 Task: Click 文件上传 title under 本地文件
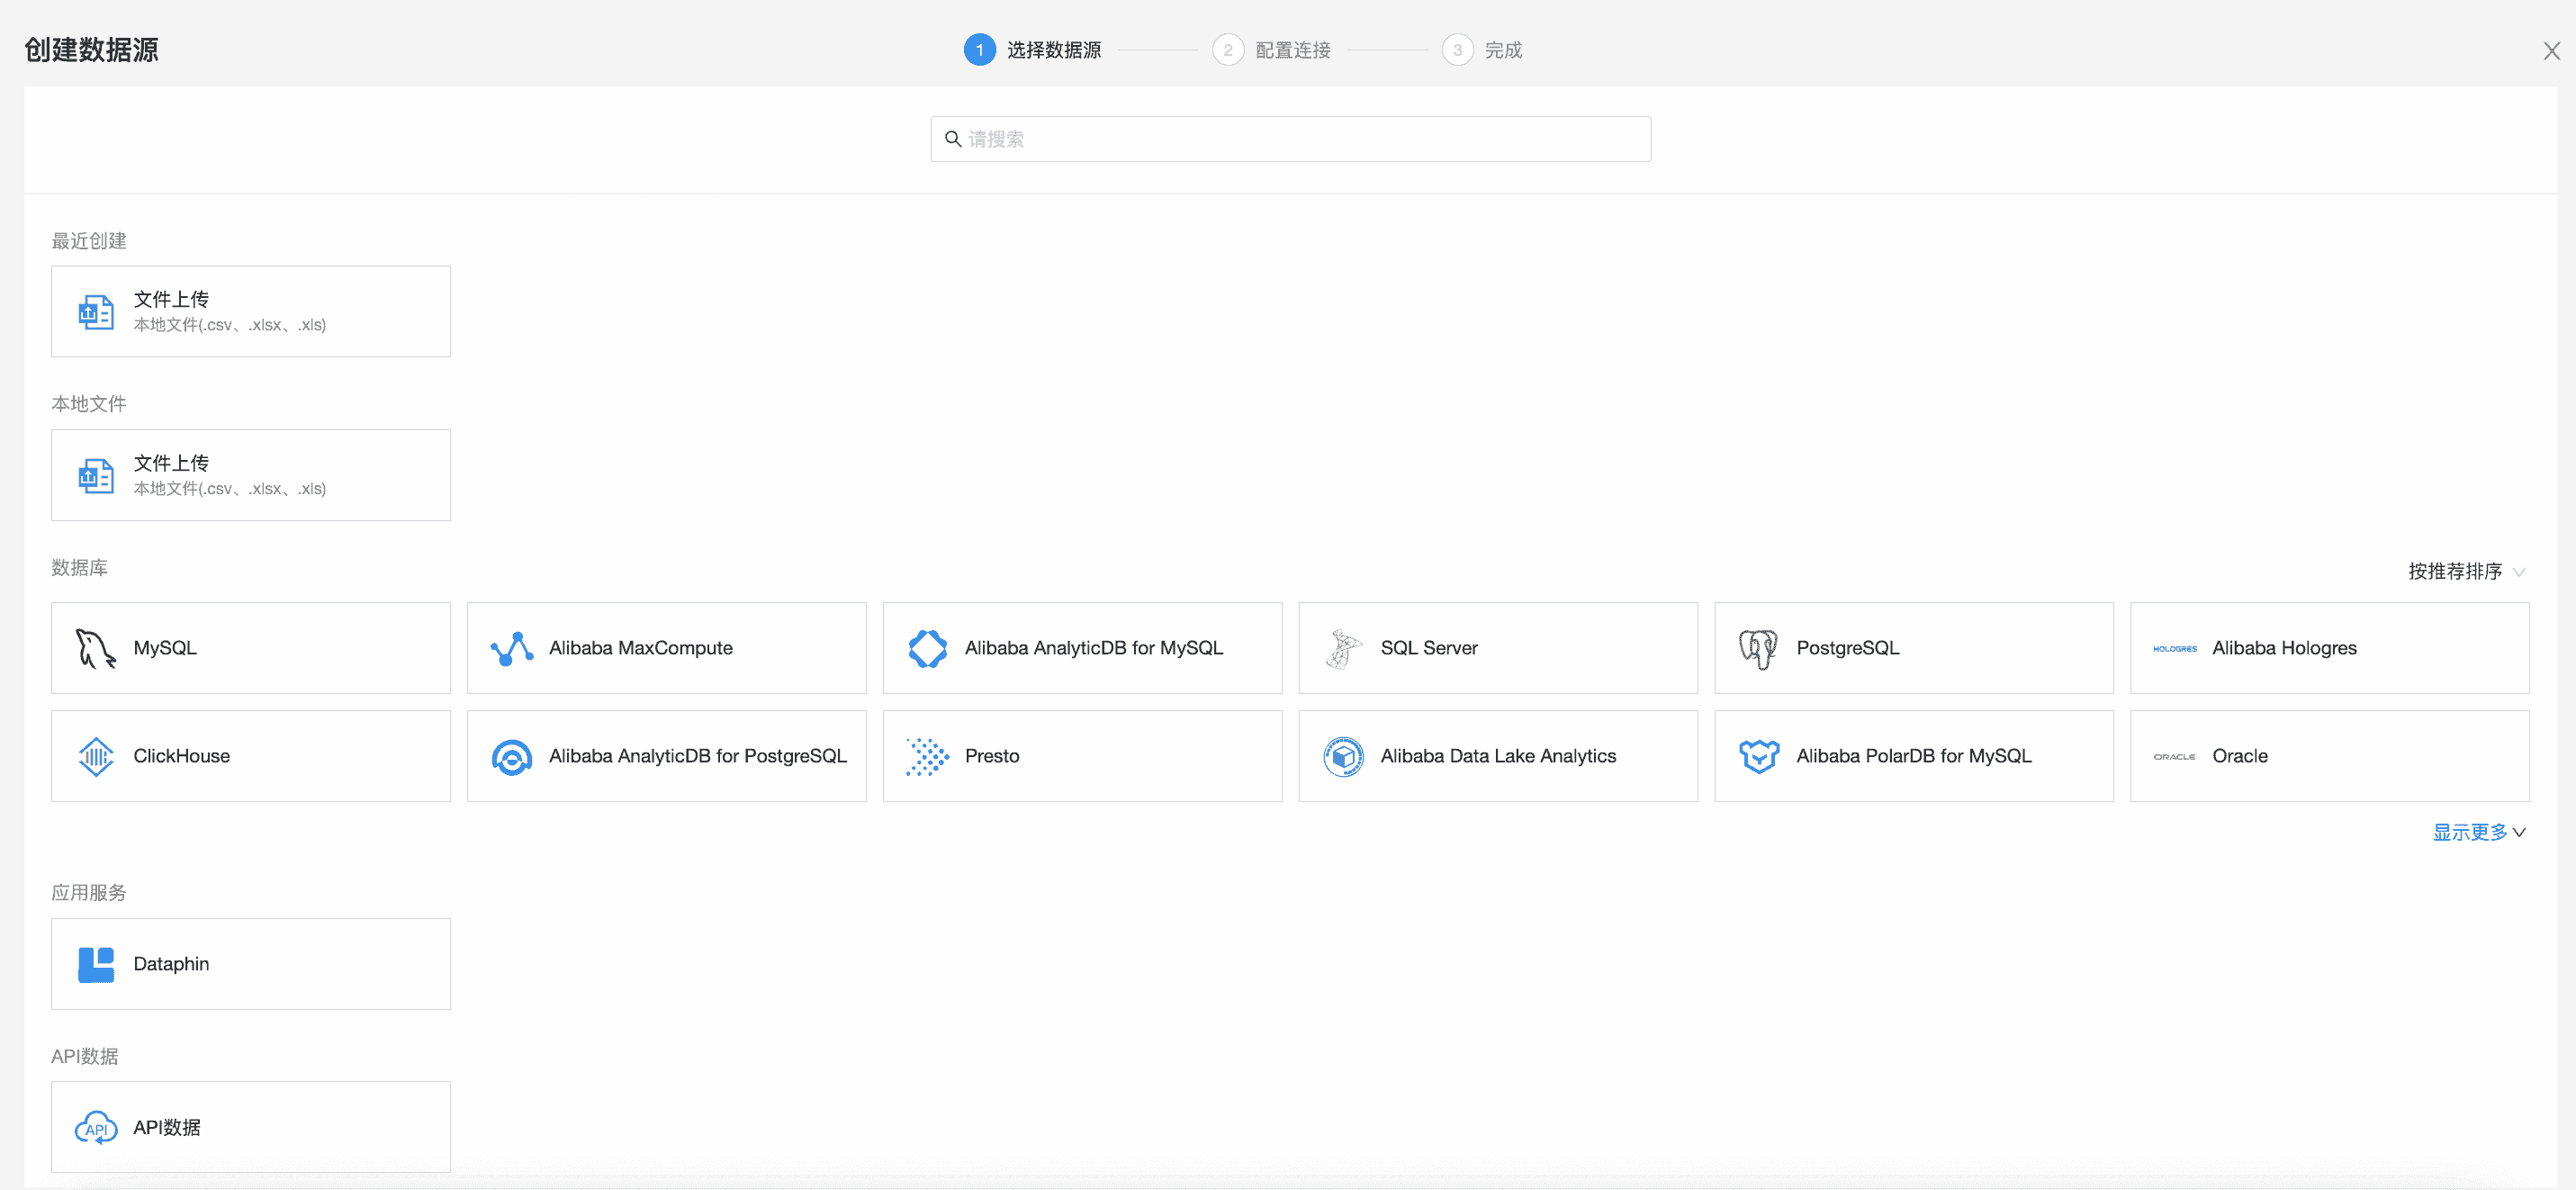click(x=171, y=463)
